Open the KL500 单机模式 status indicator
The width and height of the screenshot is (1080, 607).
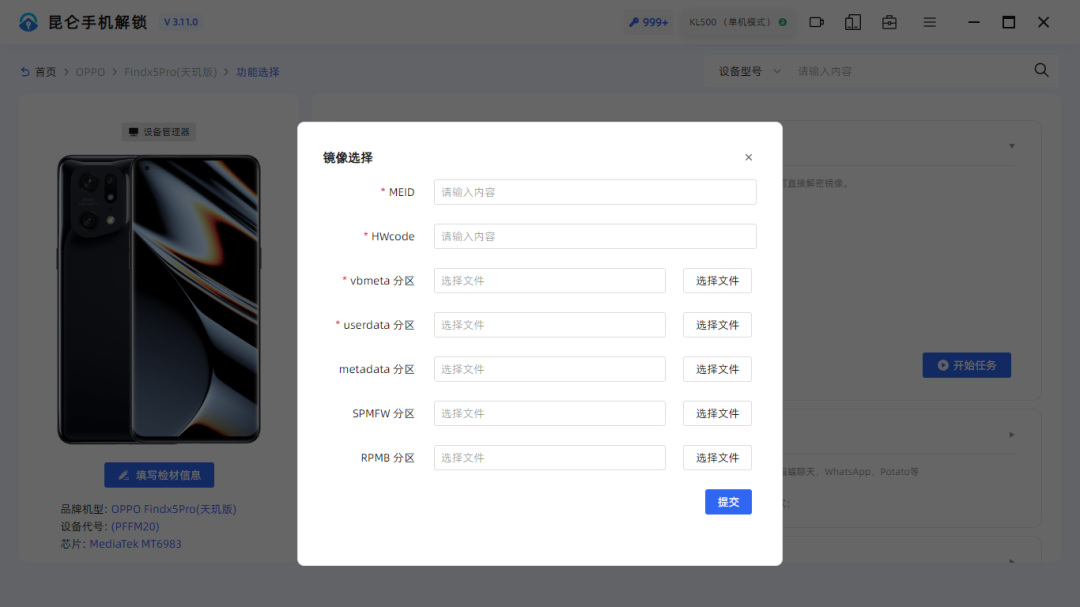point(738,22)
